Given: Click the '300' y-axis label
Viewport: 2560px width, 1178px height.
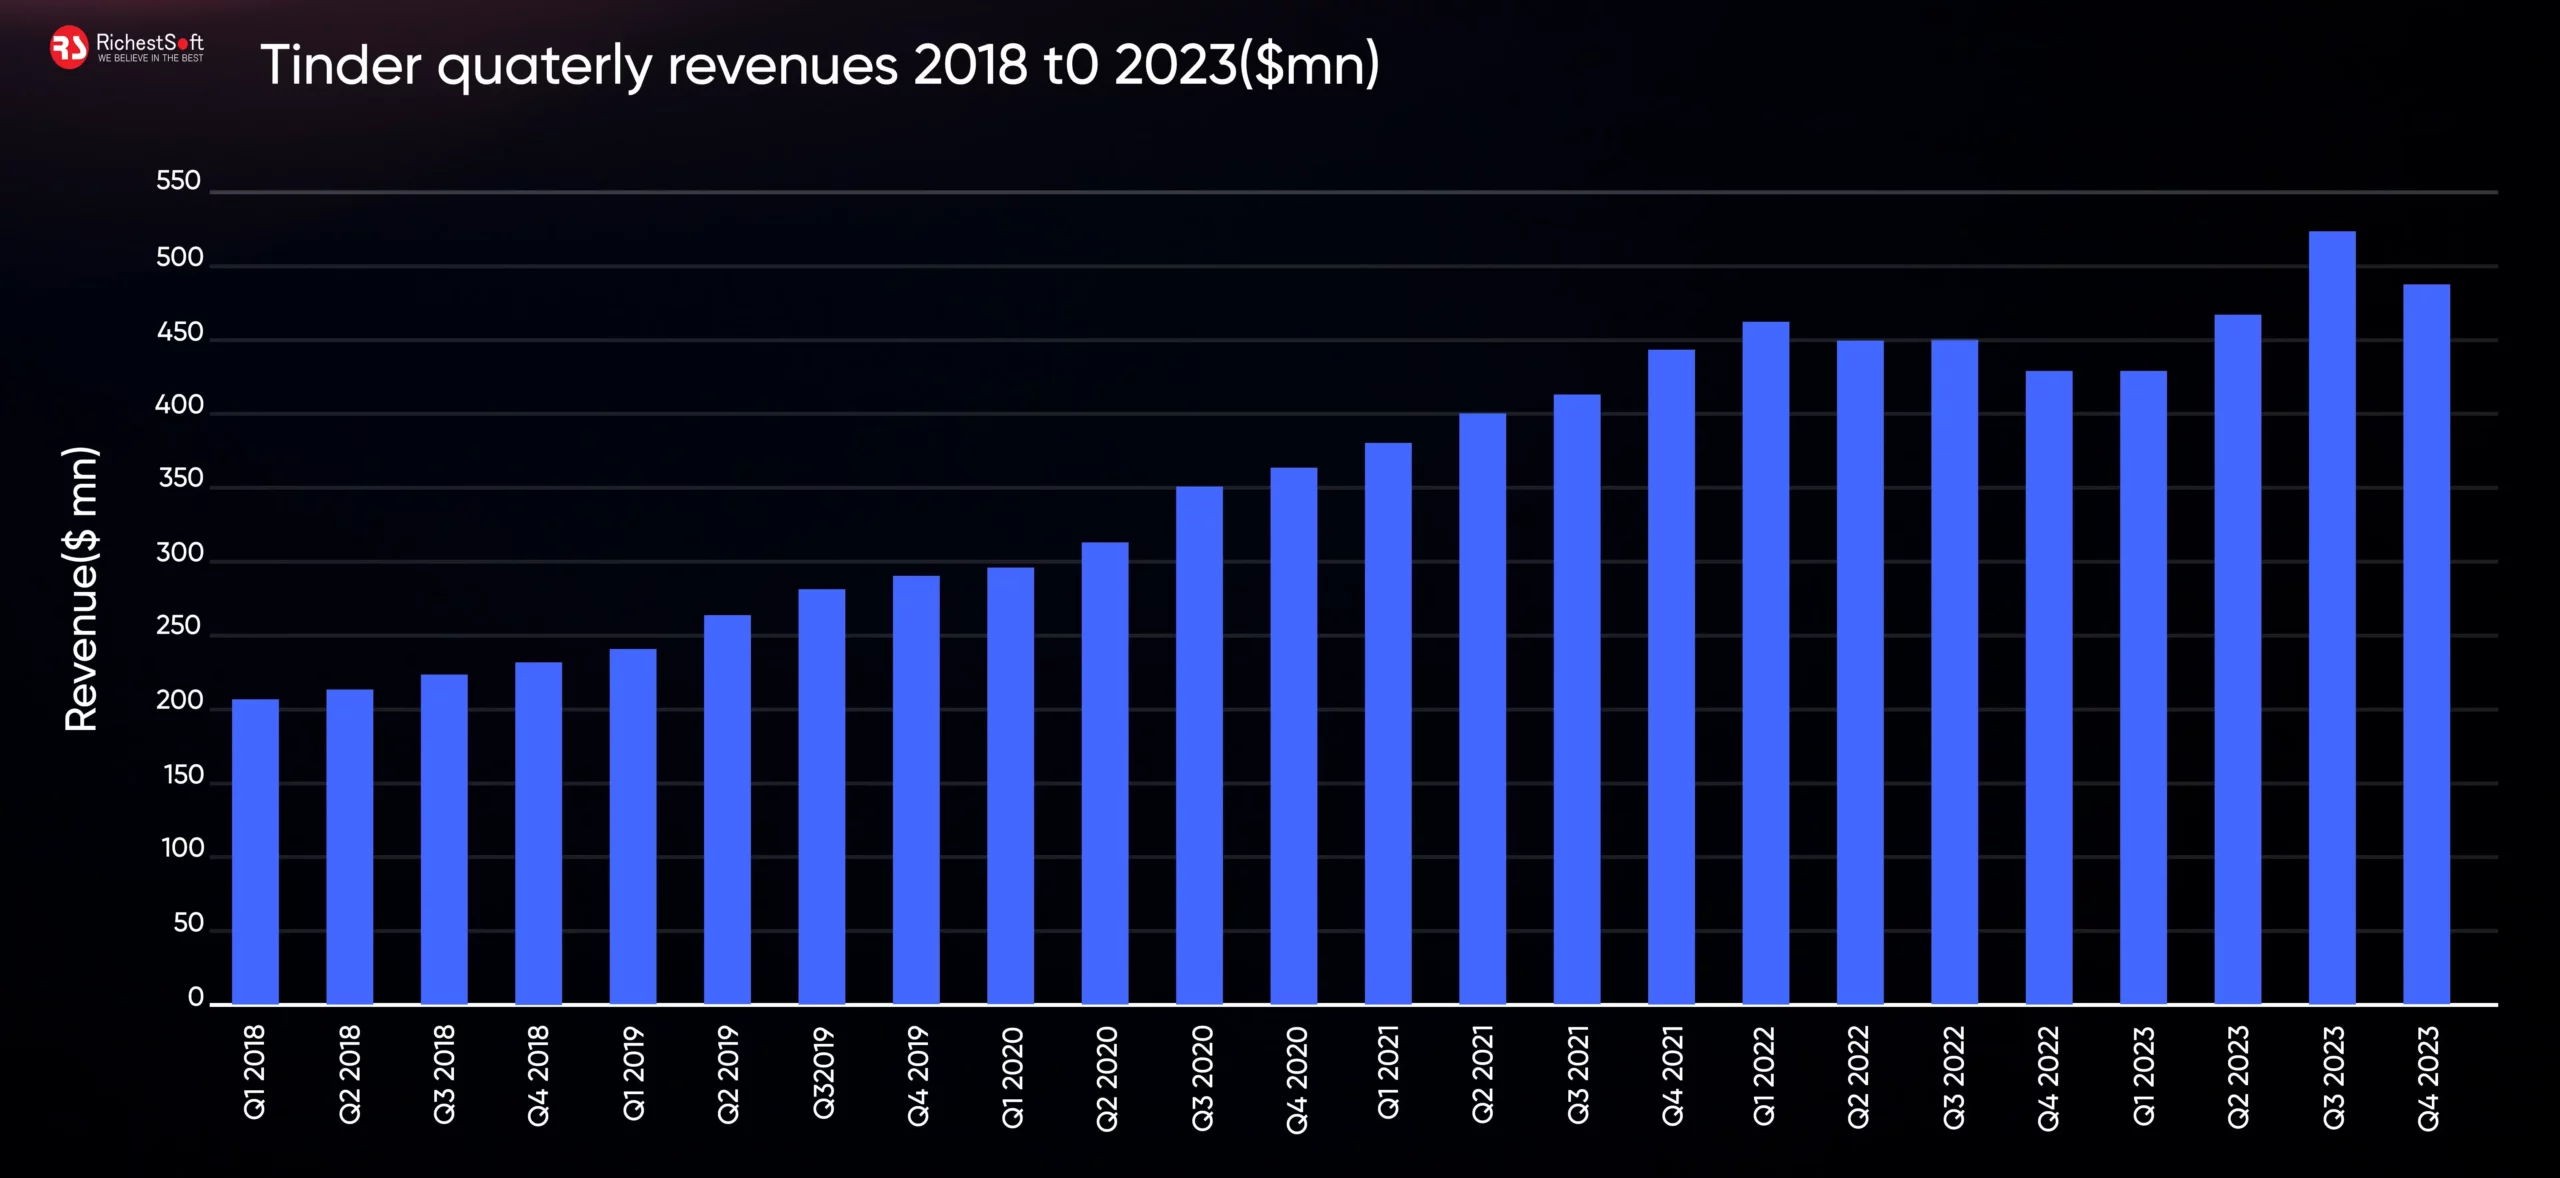Looking at the screenshot, I should [179, 553].
